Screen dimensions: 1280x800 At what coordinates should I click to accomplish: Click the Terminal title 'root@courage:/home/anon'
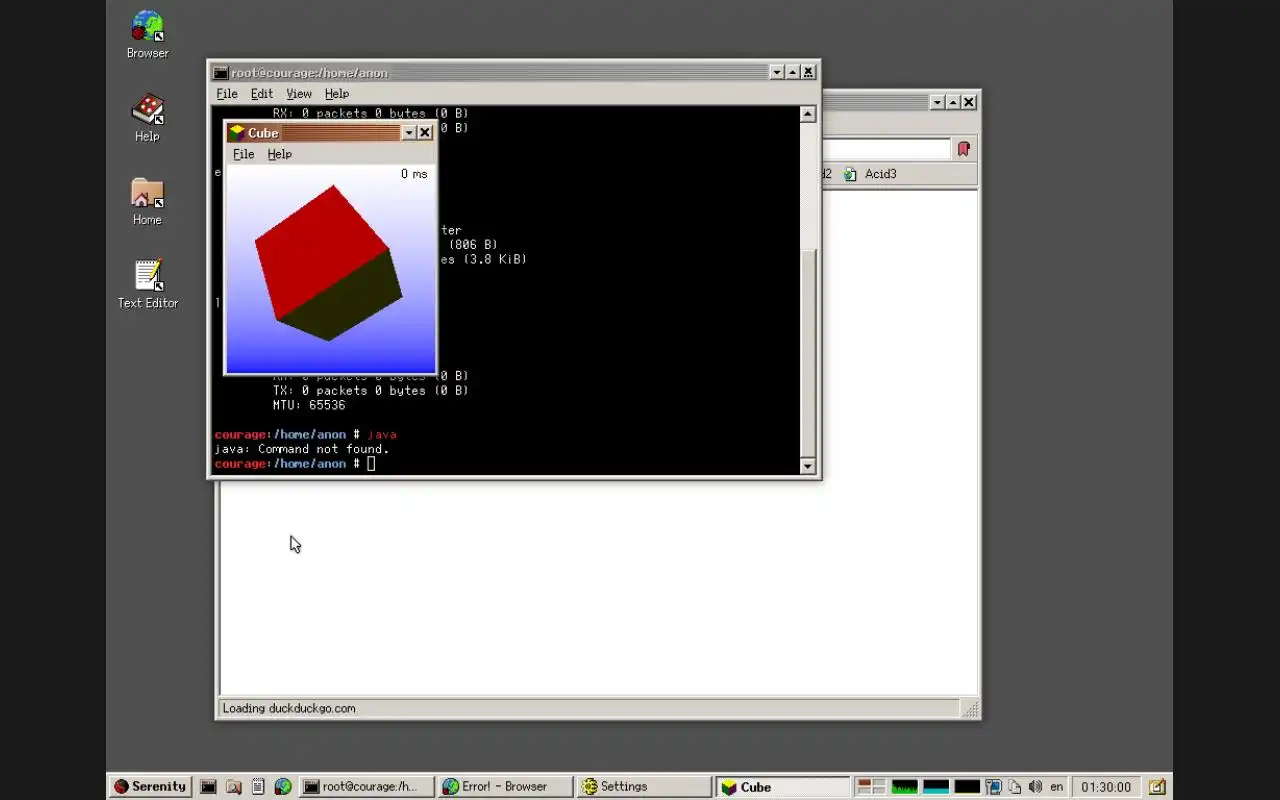tap(310, 72)
